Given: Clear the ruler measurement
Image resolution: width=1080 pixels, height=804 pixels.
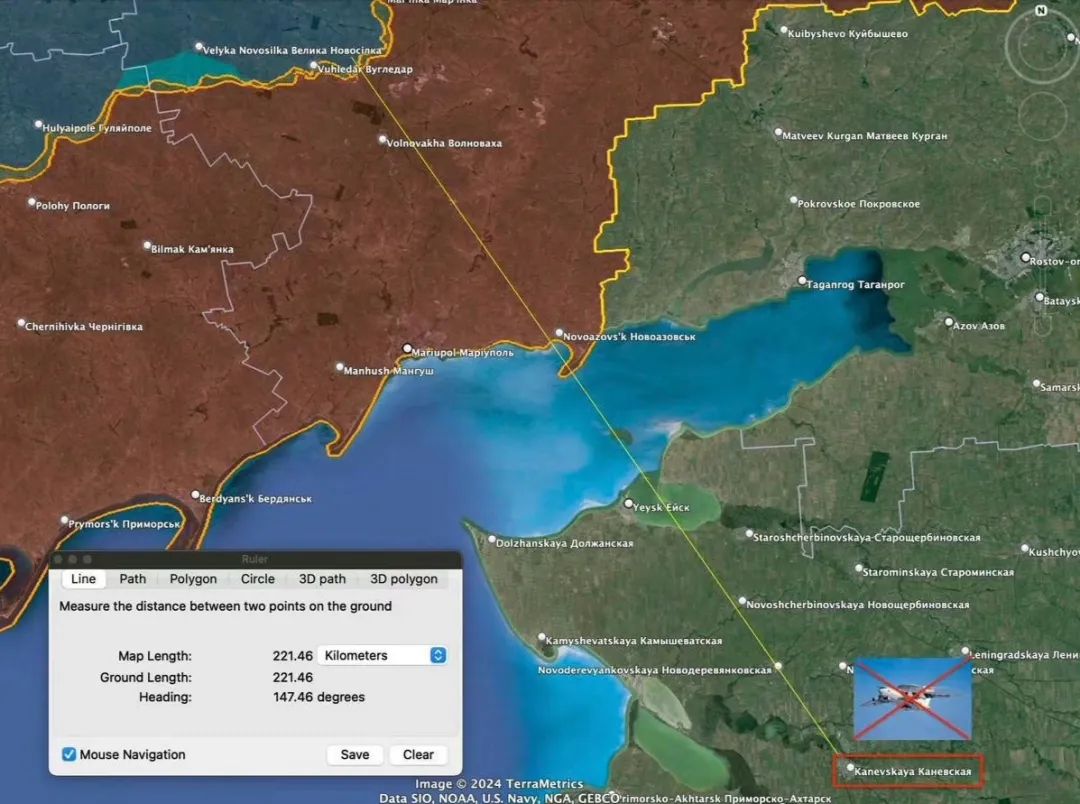Looking at the screenshot, I should tap(418, 755).
